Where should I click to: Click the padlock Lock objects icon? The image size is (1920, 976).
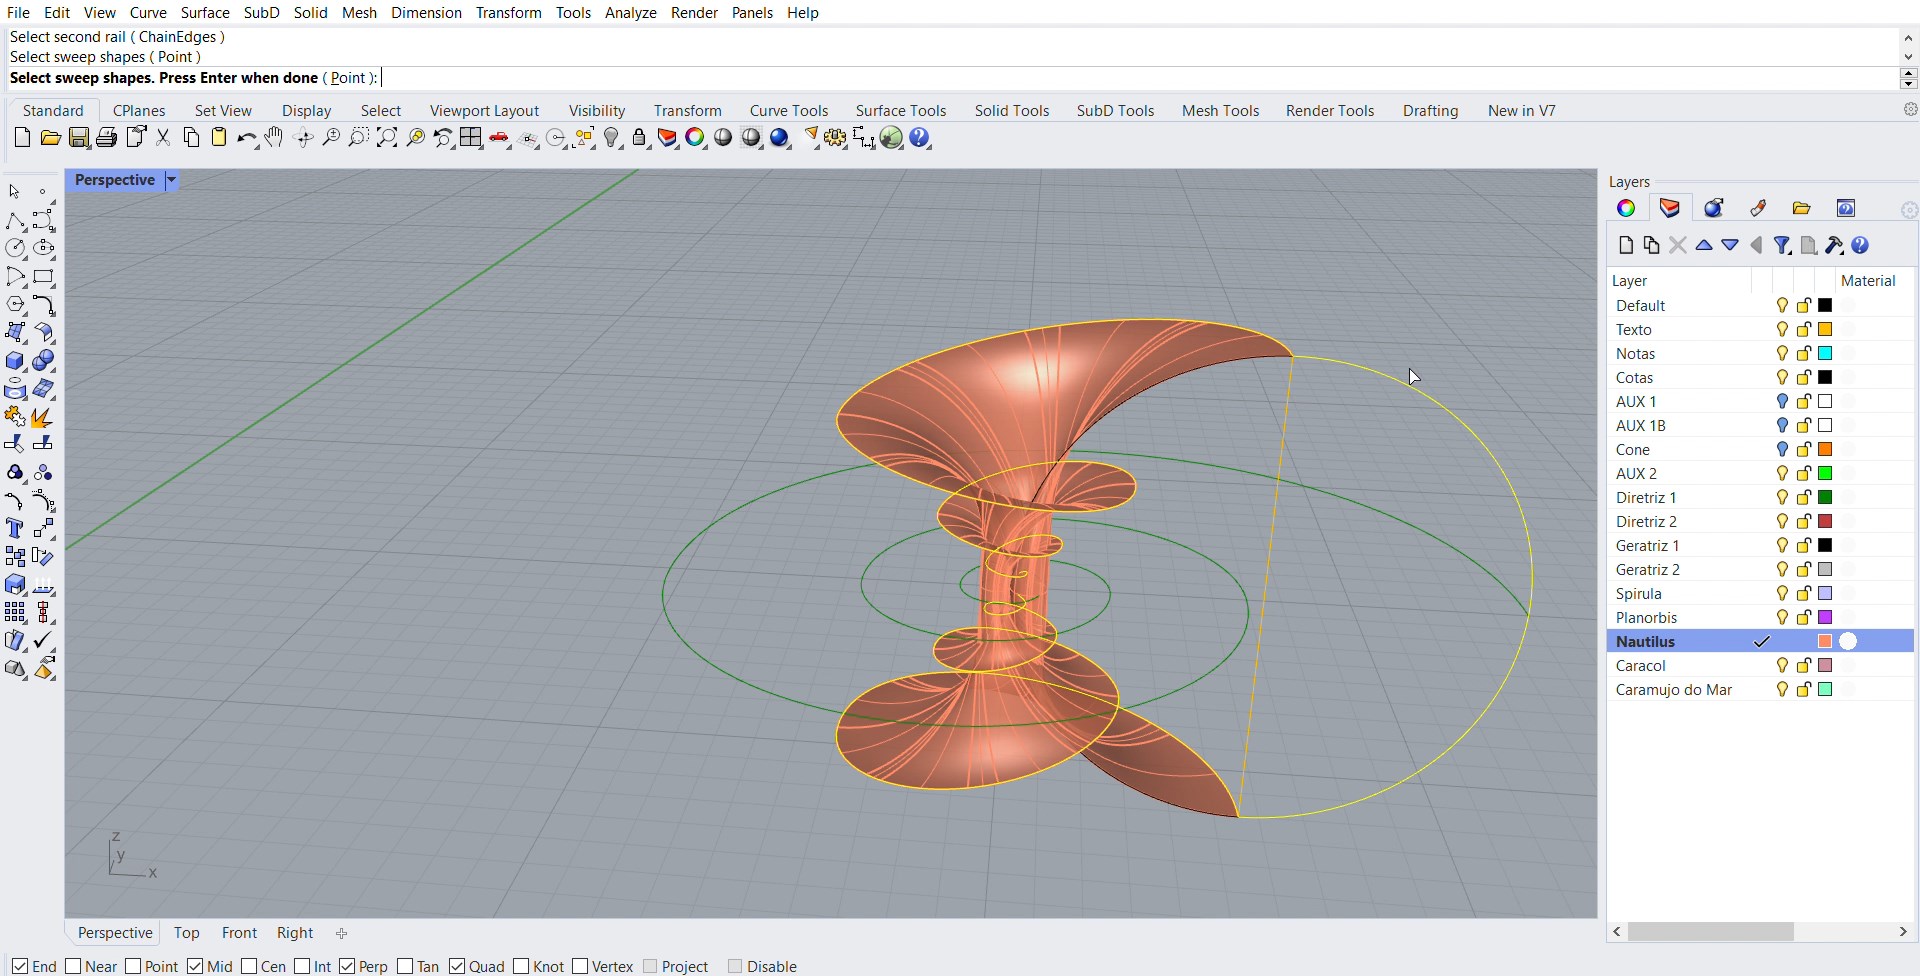640,138
